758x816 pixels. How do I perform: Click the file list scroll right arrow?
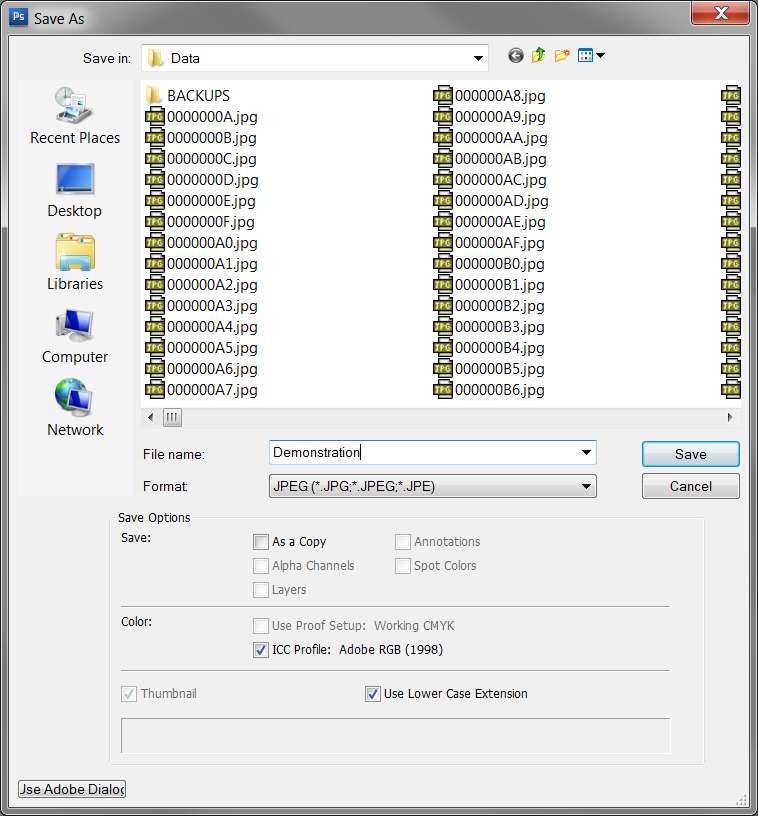pyautogui.click(x=730, y=417)
